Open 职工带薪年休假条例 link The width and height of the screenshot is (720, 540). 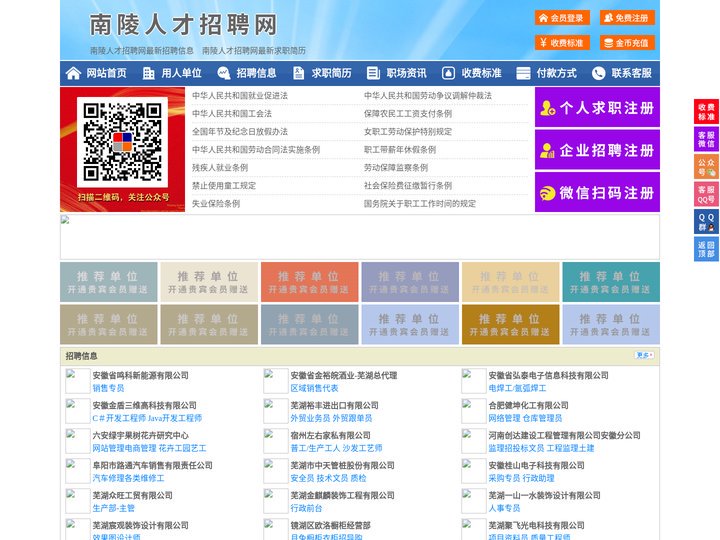pyautogui.click(x=400, y=149)
